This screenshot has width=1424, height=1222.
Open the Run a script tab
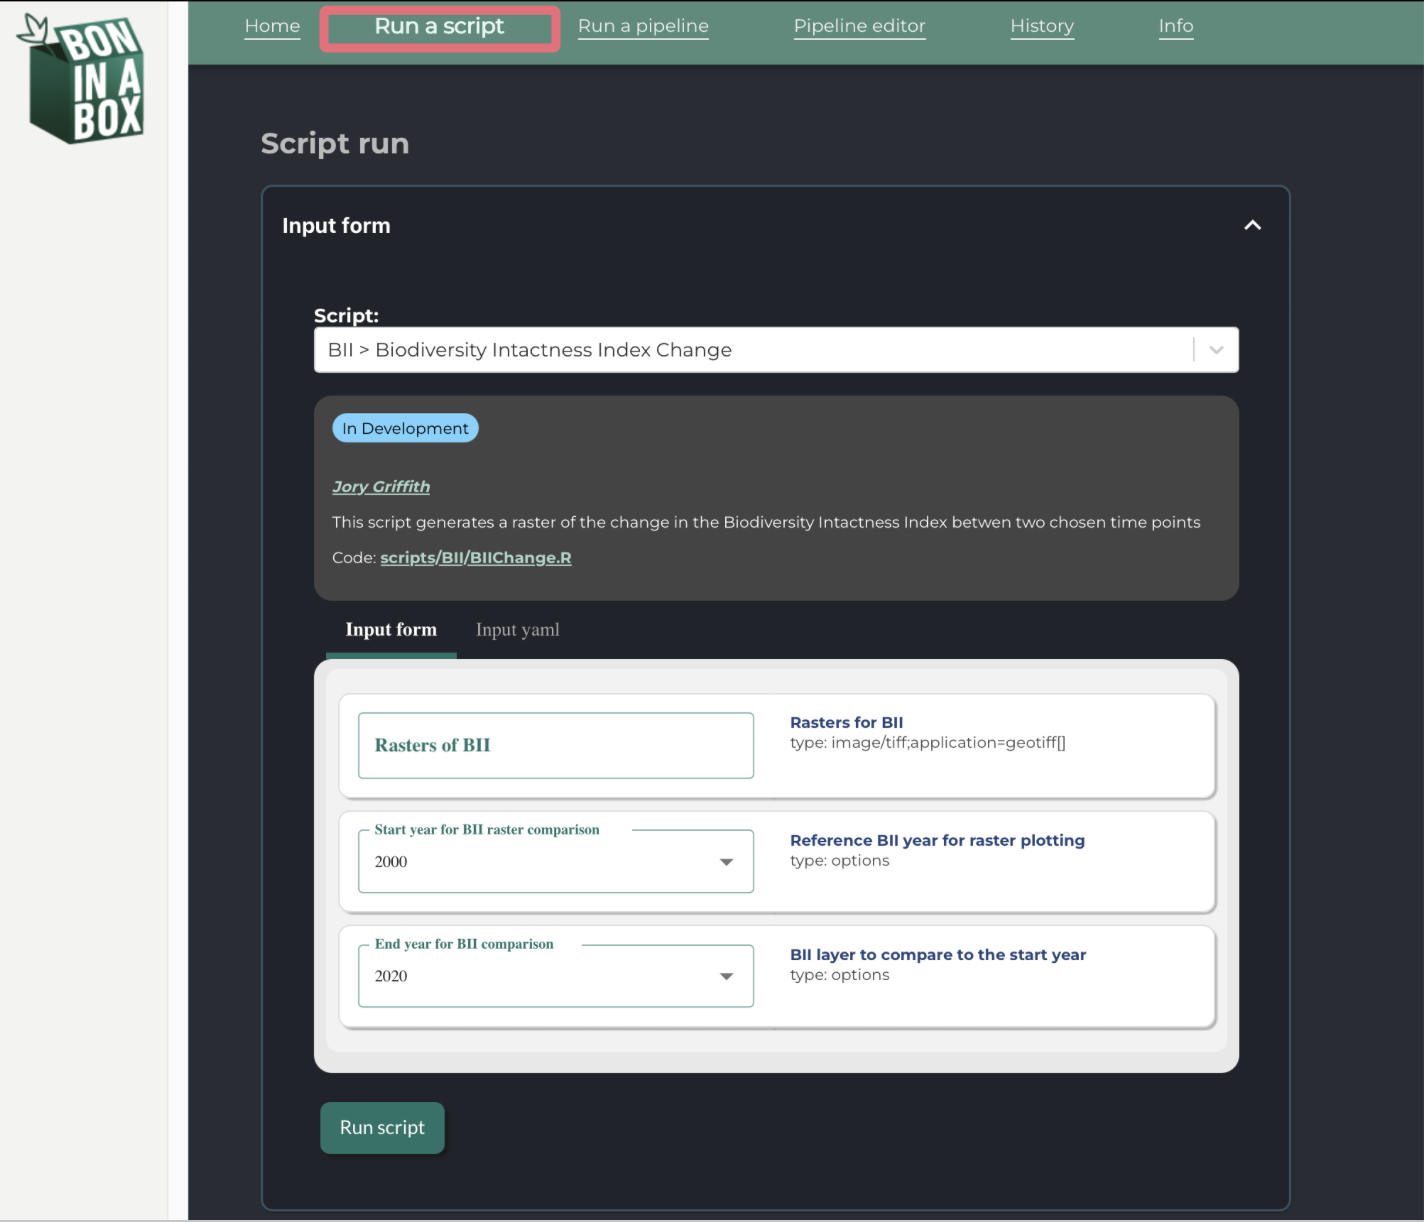pos(439,27)
